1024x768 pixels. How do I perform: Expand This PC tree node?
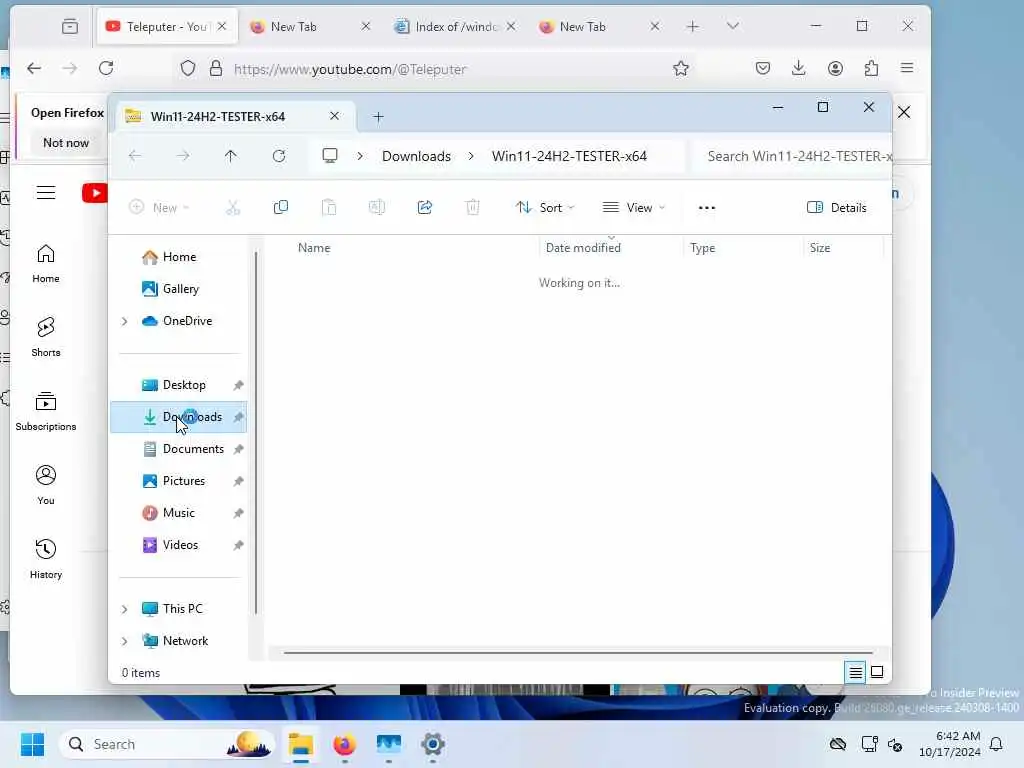click(x=124, y=609)
